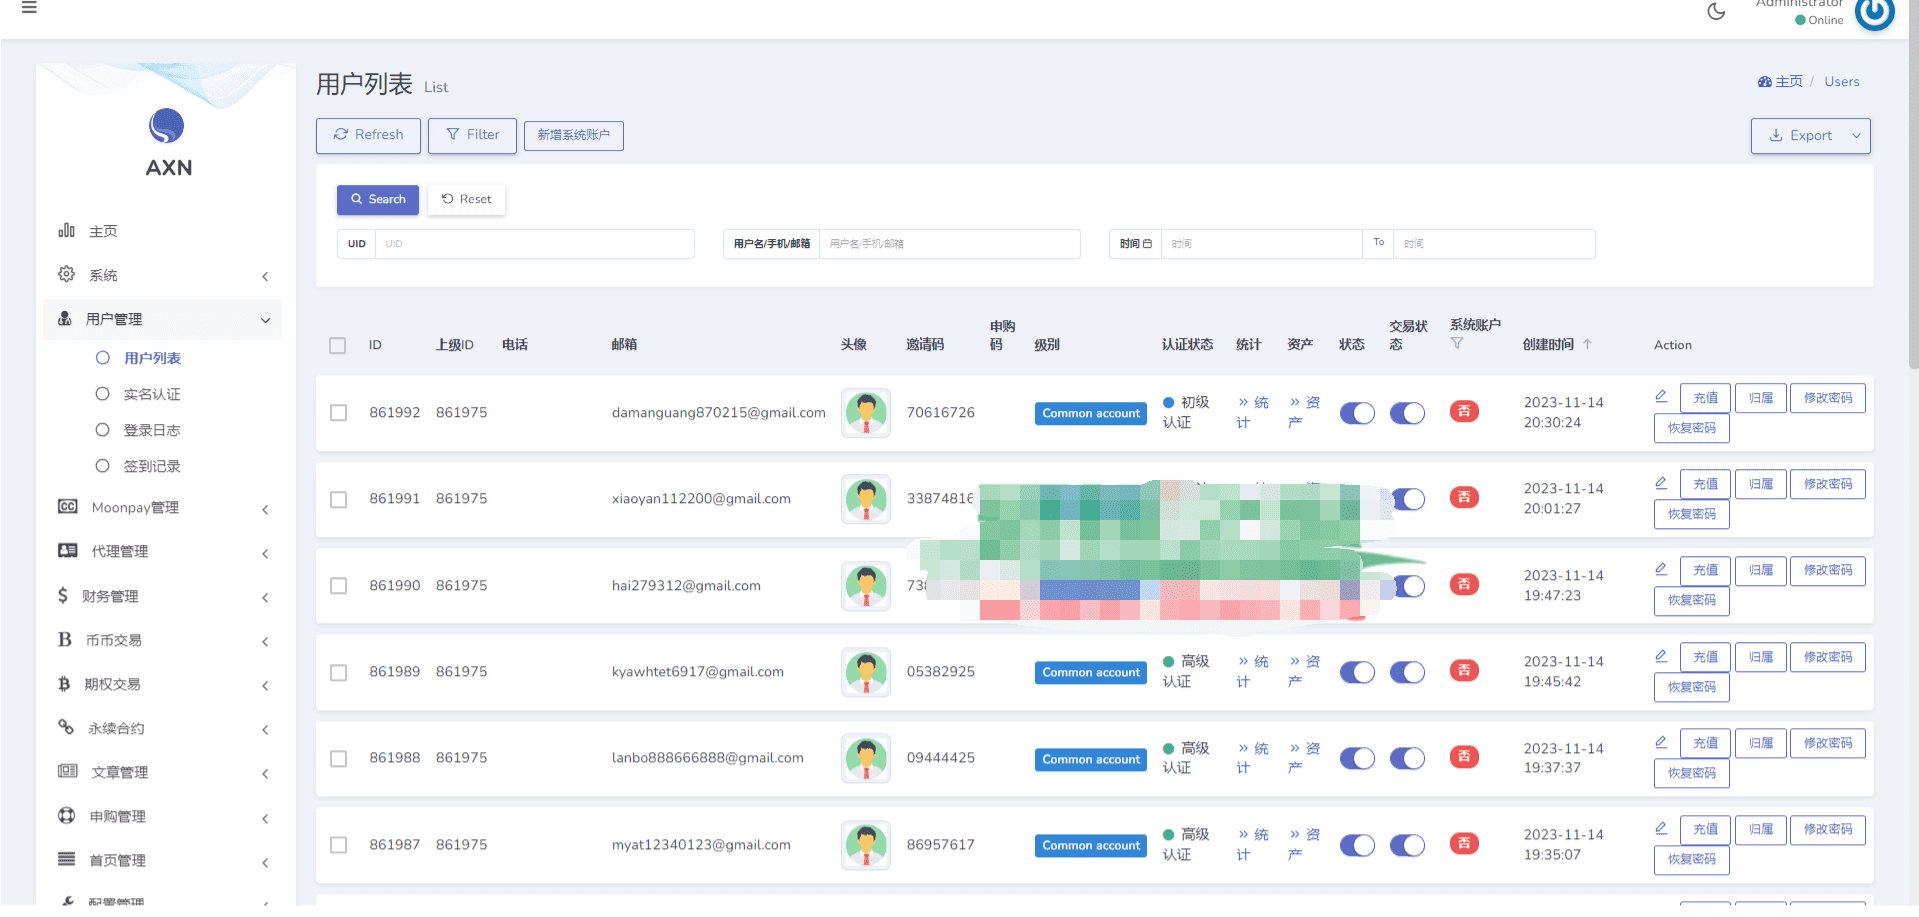Expand the 期权交易 sidebar menu
Image resolution: width=1919 pixels, height=917 pixels.
point(163,684)
